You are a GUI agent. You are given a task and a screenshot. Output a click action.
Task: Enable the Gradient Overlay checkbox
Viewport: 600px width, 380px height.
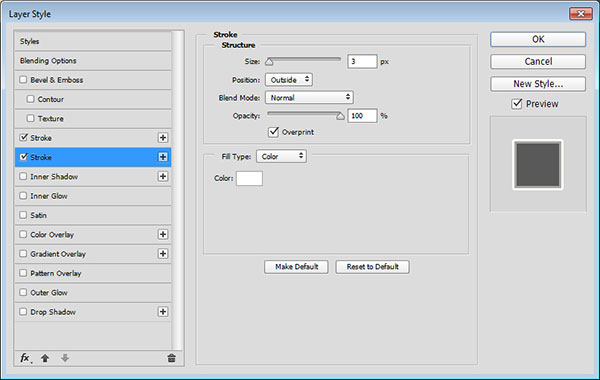click(x=23, y=253)
